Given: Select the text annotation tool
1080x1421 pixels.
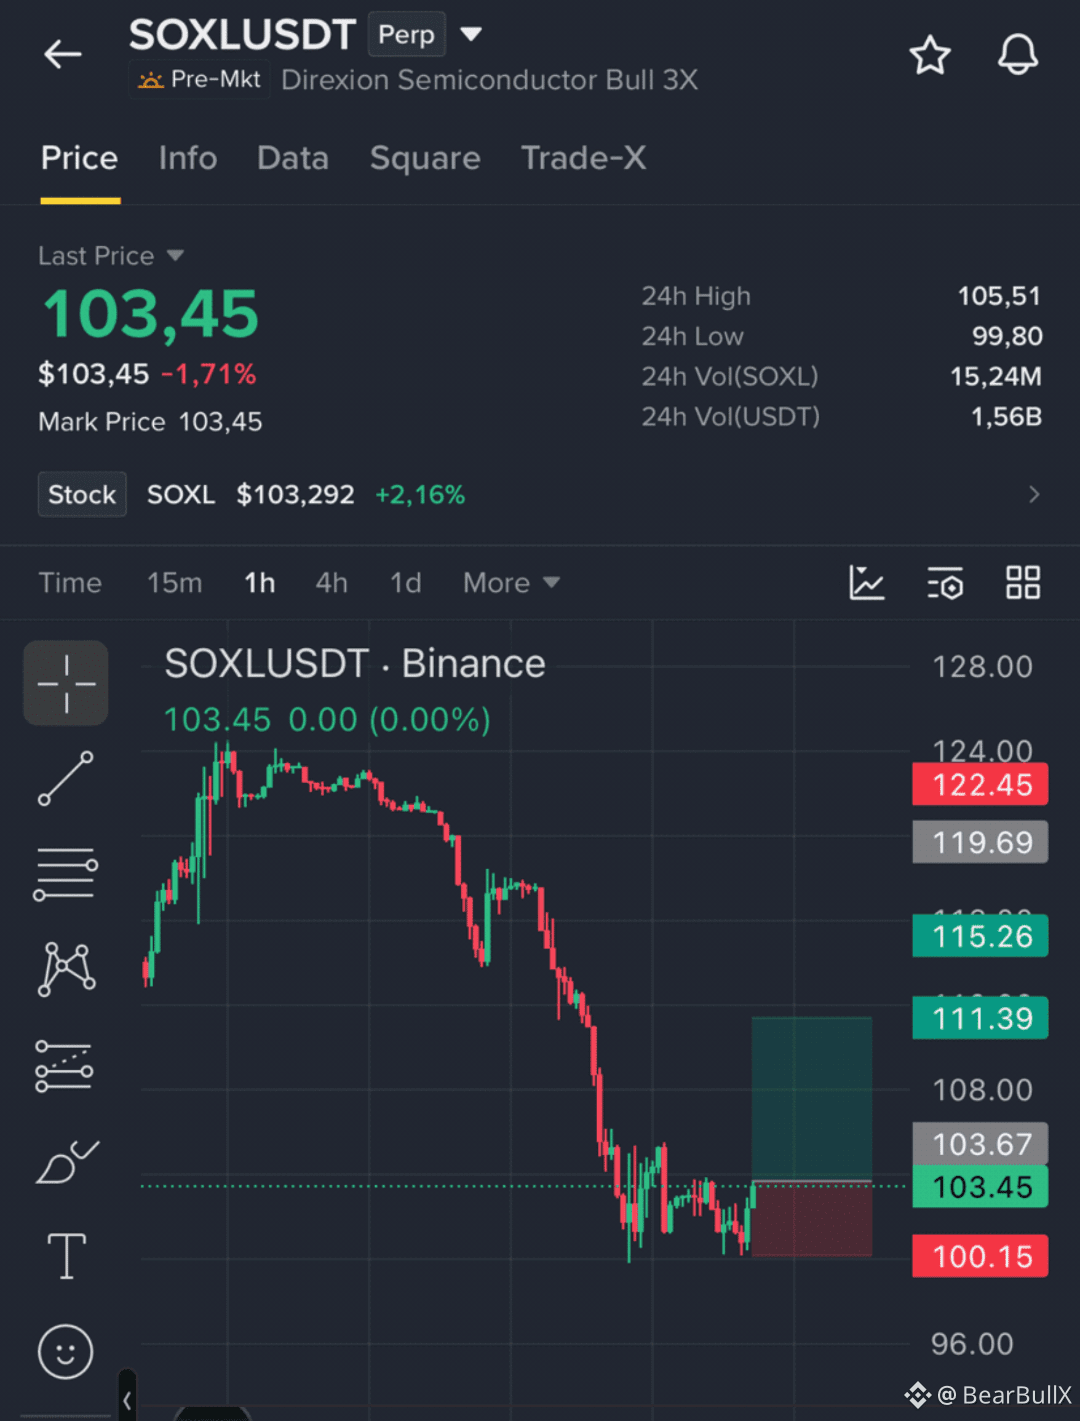Looking at the screenshot, I should (x=66, y=1256).
